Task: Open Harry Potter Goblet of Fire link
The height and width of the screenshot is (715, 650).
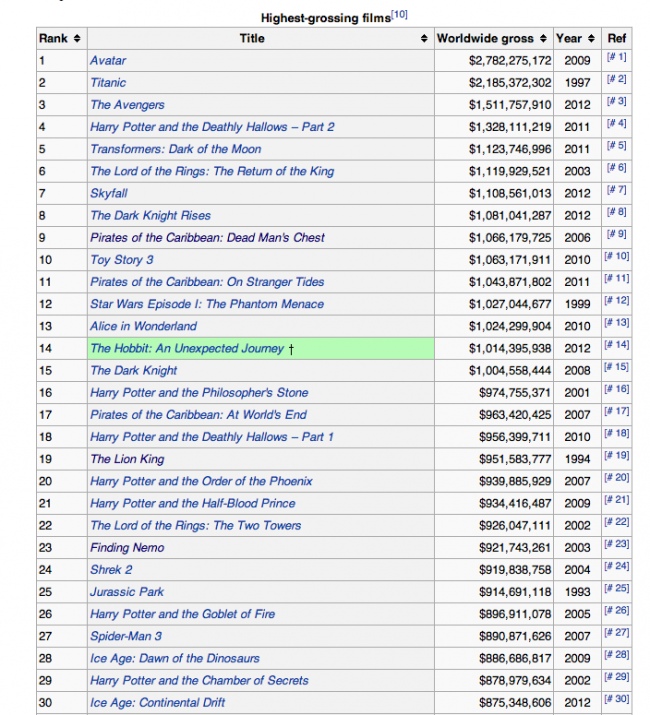Action: (x=182, y=614)
